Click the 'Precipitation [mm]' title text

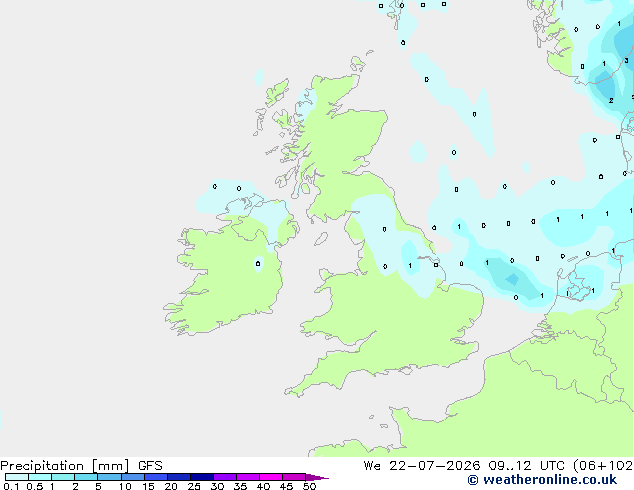pyautogui.click(x=65, y=466)
